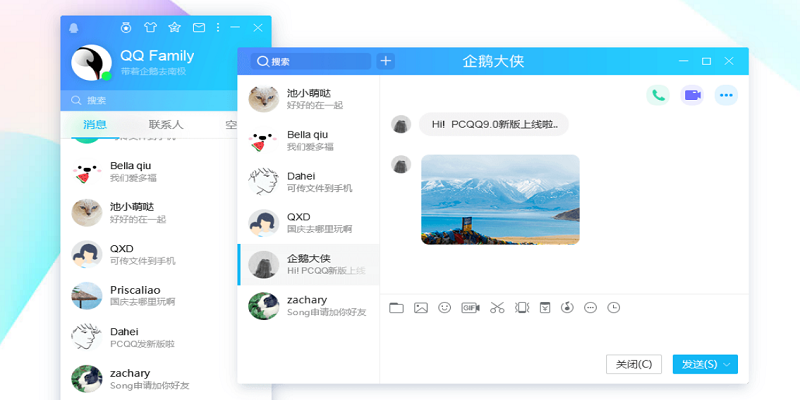Open the vertical dots menu in main window

click(x=218, y=28)
